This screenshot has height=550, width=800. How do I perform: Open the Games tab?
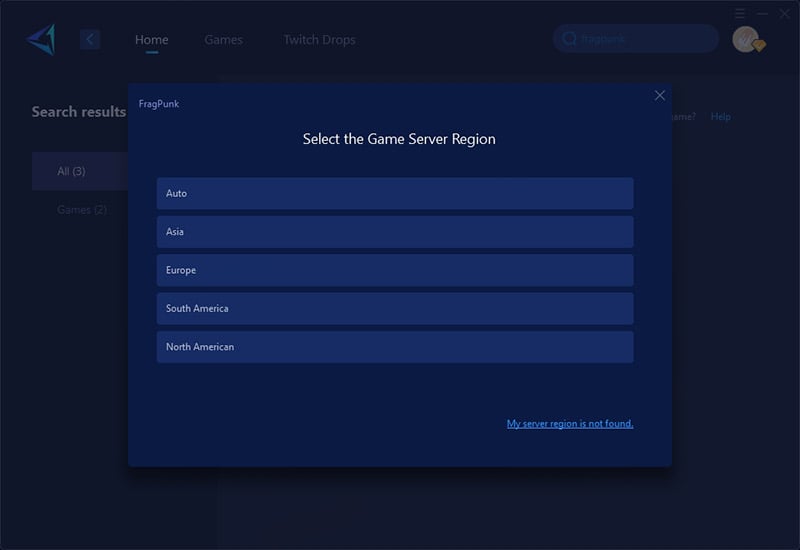[223, 39]
